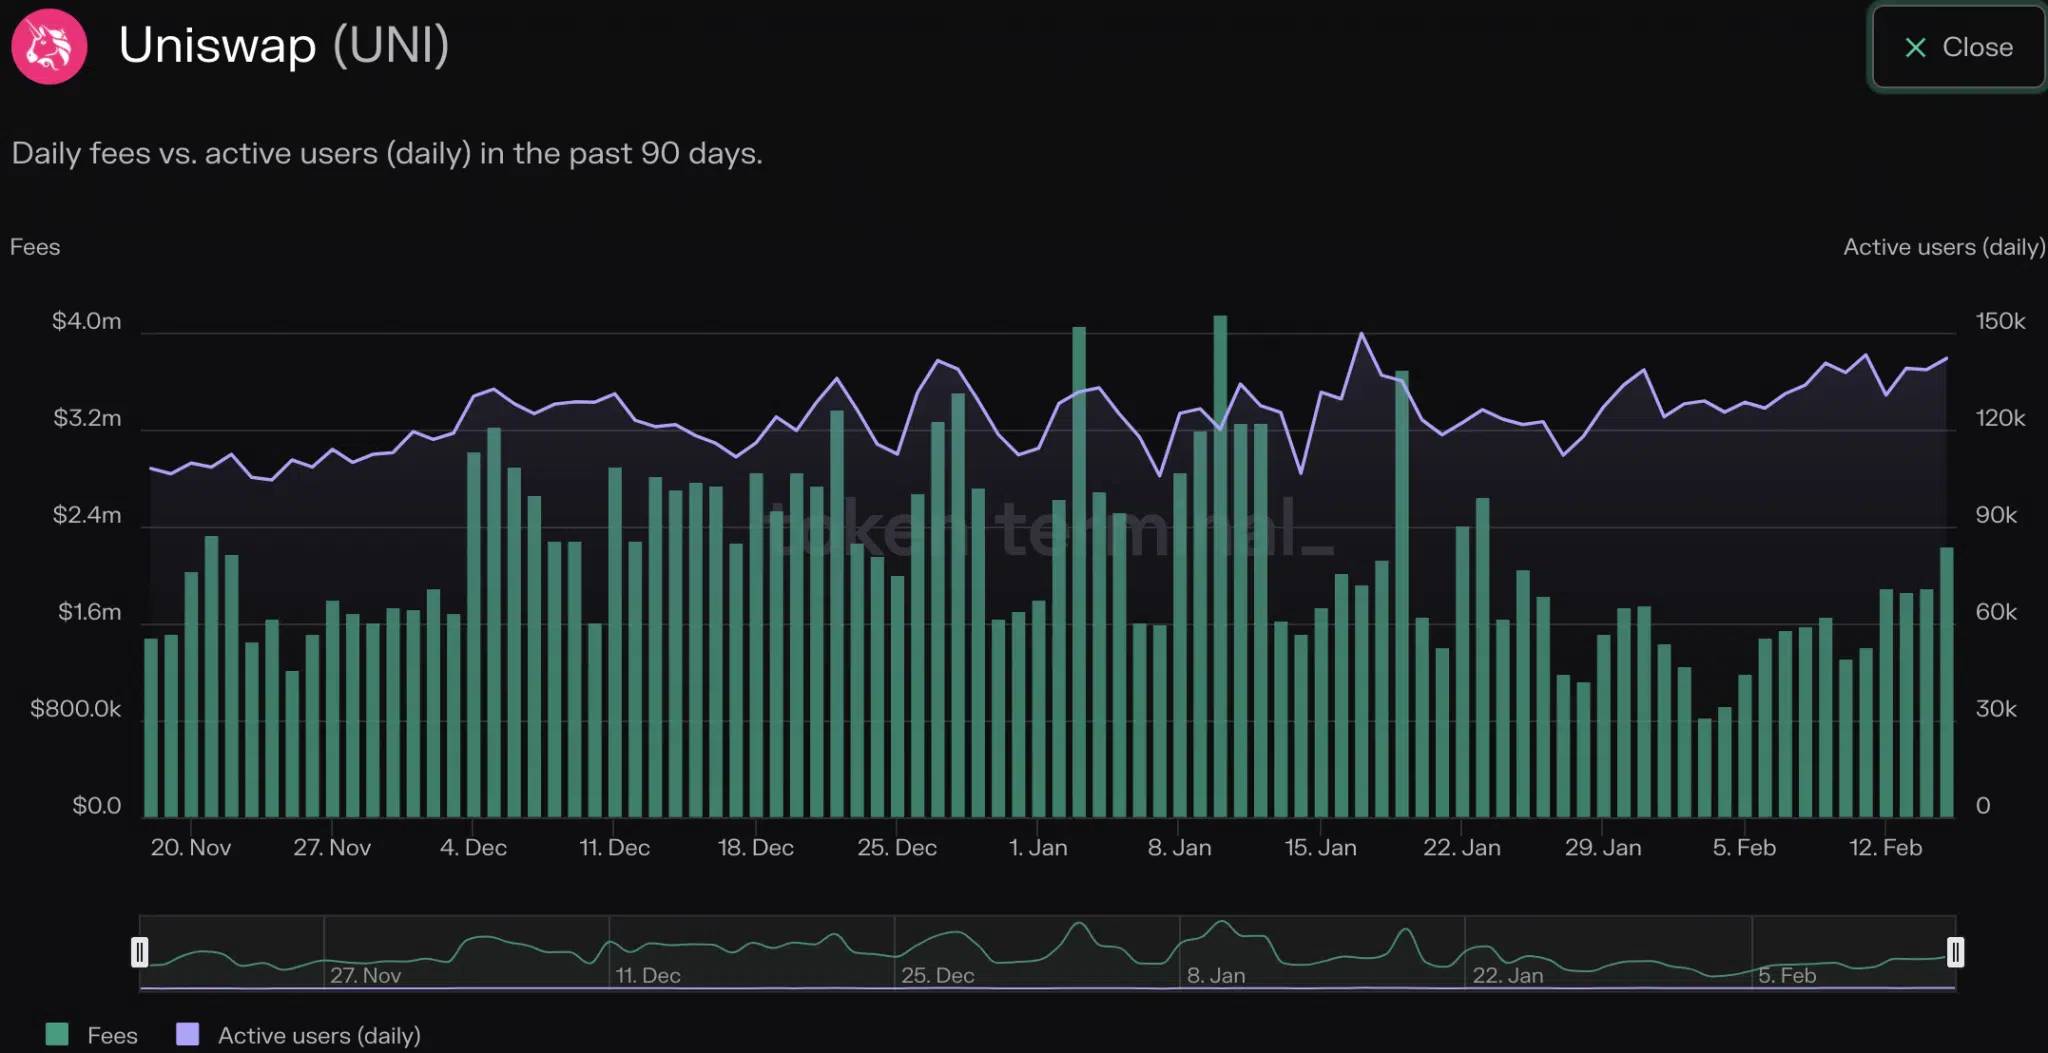Click the green Fees legend swatch
This screenshot has height=1053, width=2048.
[x=57, y=1034]
